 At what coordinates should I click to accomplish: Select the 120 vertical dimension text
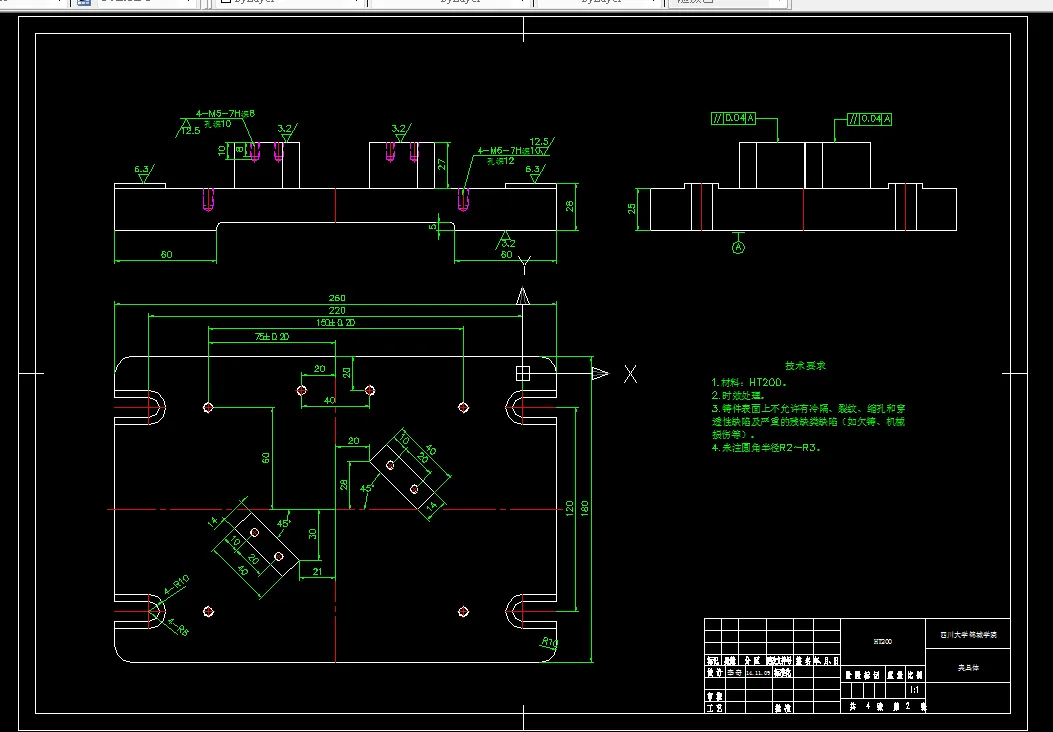(569, 509)
